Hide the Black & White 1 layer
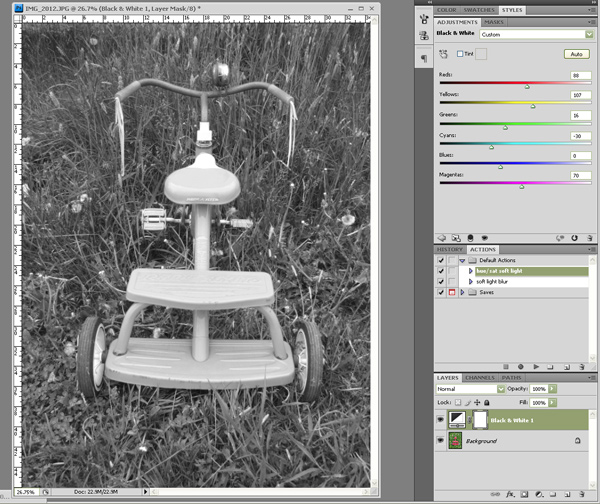The height and width of the screenshot is (504, 600). coord(442,422)
